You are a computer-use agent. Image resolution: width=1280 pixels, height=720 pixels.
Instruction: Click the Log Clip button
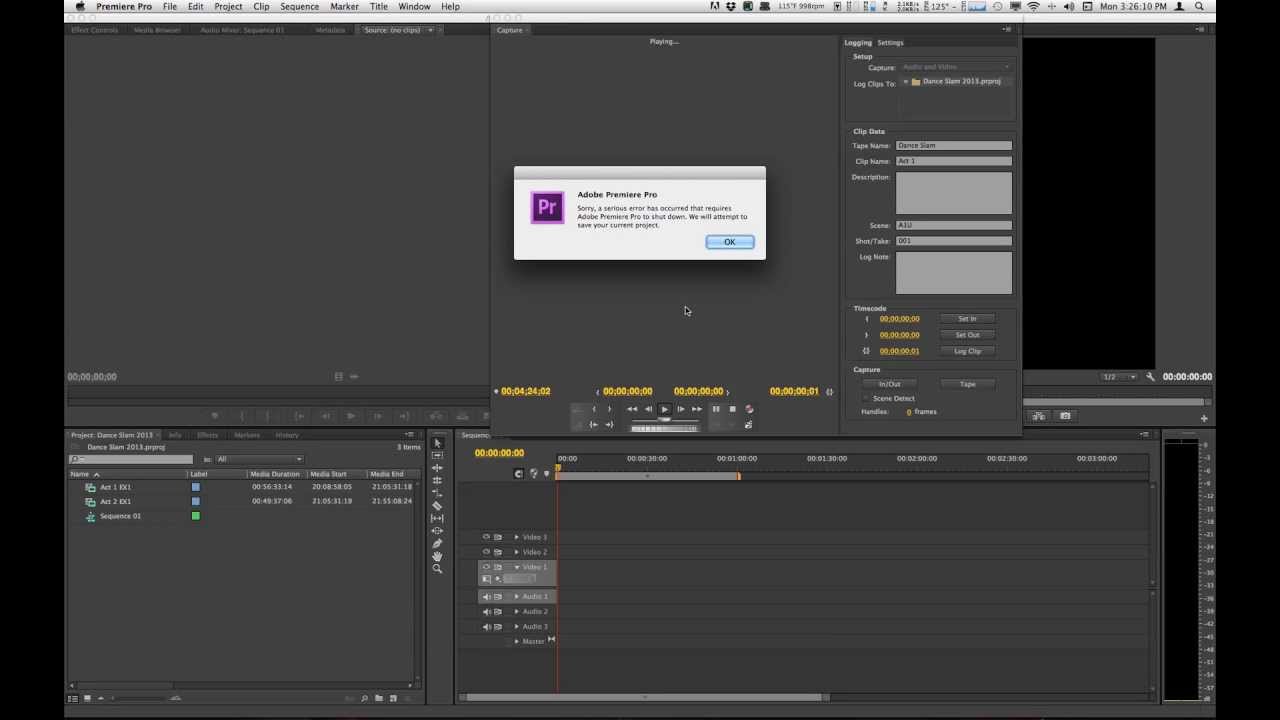pyautogui.click(x=967, y=351)
